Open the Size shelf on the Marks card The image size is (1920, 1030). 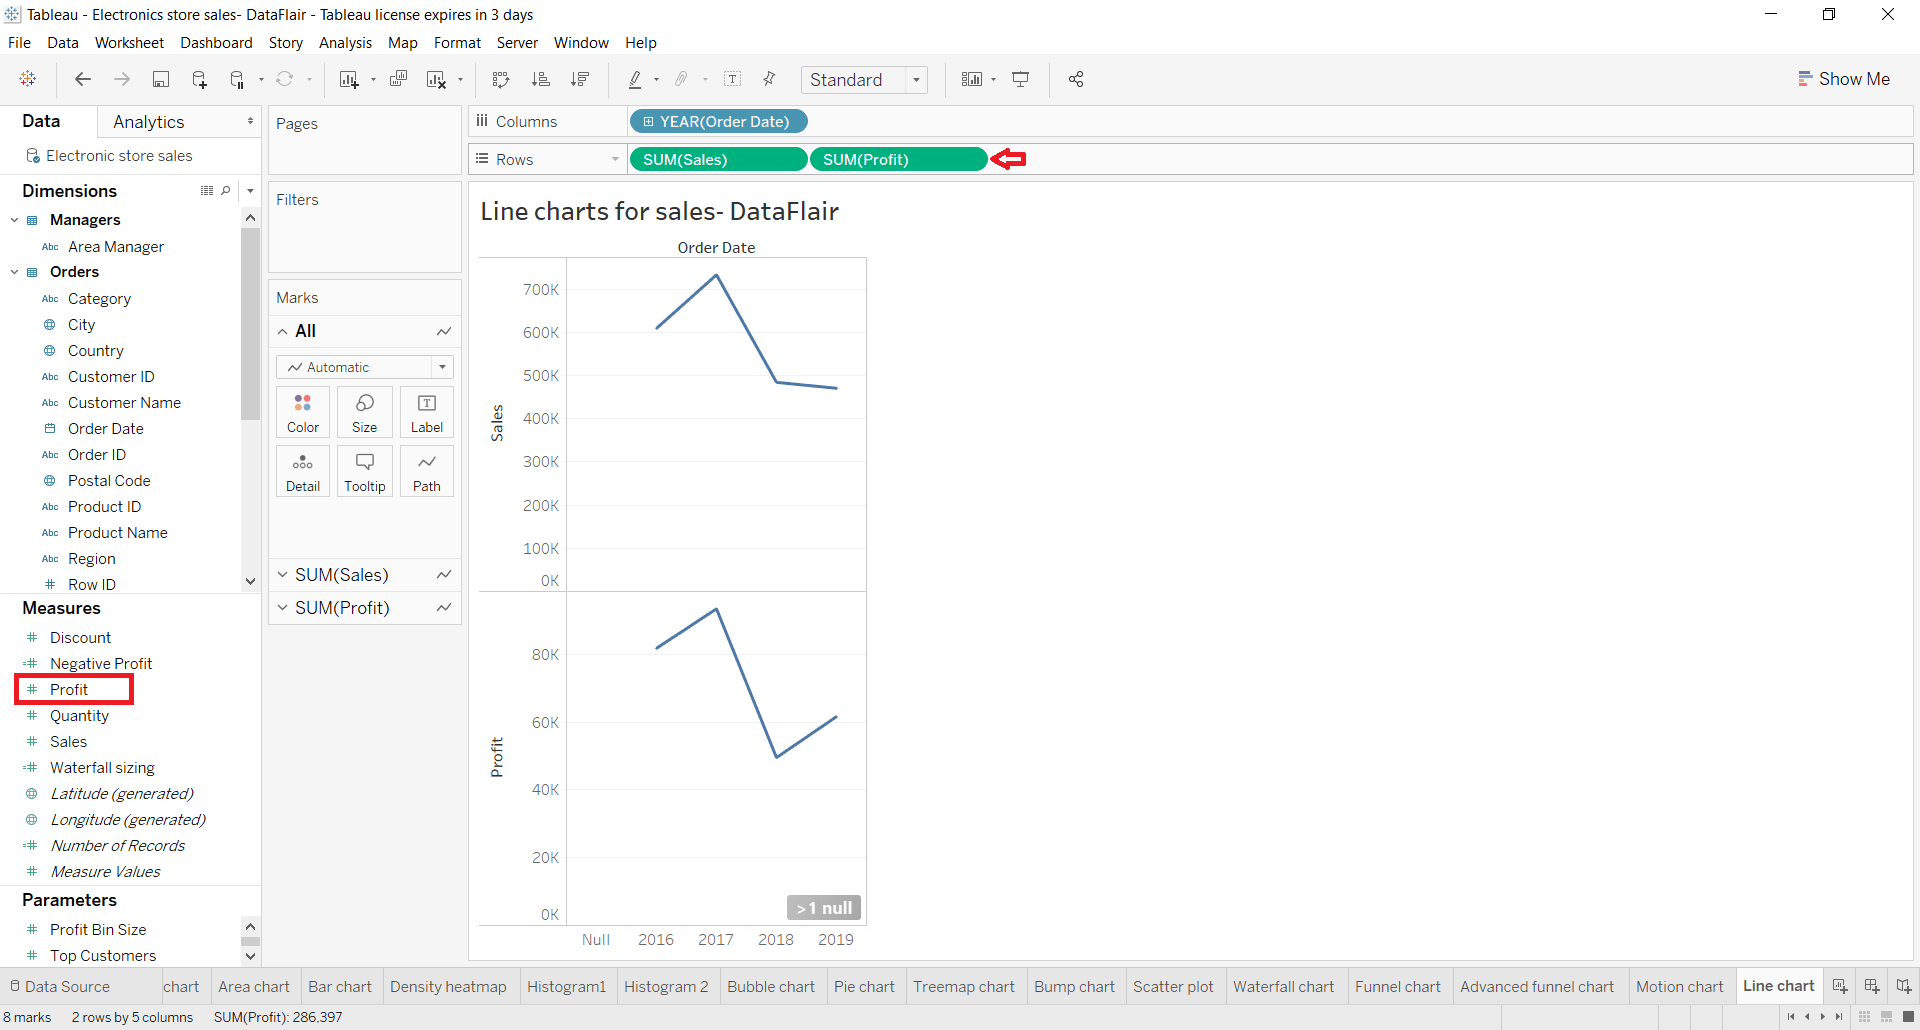pyautogui.click(x=364, y=411)
